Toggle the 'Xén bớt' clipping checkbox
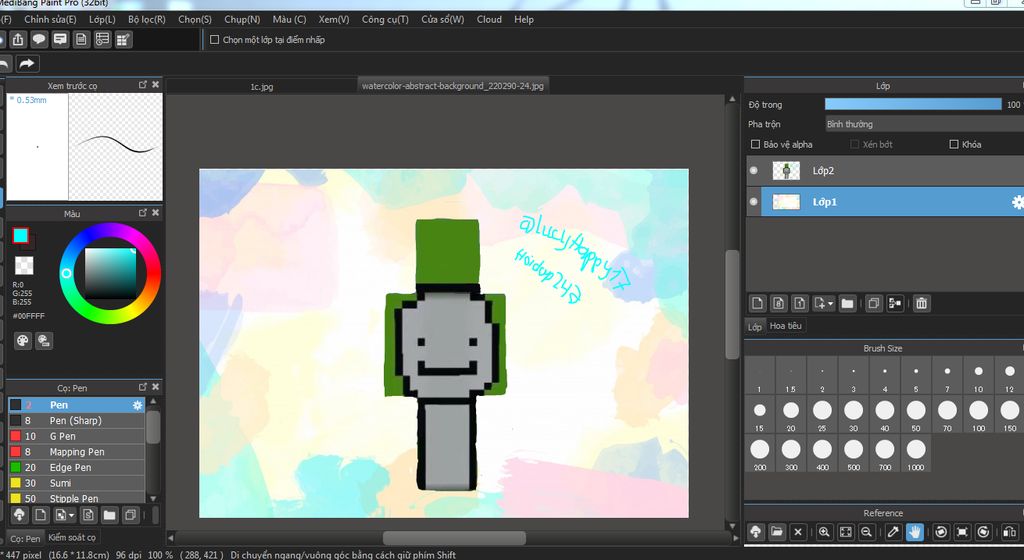The height and width of the screenshot is (560, 1024). coord(855,144)
